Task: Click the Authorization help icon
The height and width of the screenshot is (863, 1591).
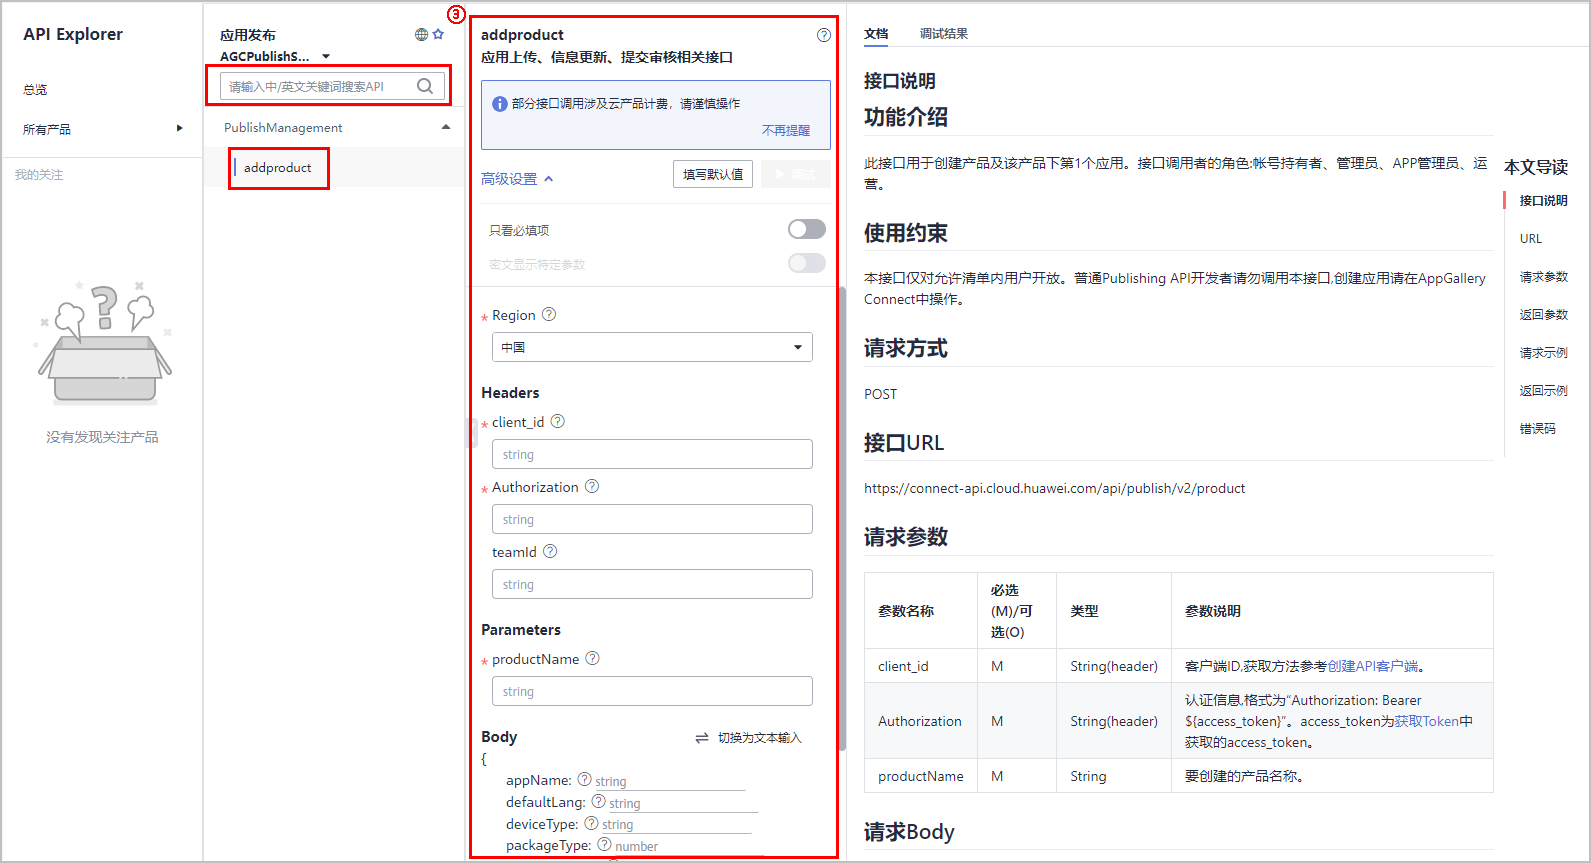Action: coord(592,486)
